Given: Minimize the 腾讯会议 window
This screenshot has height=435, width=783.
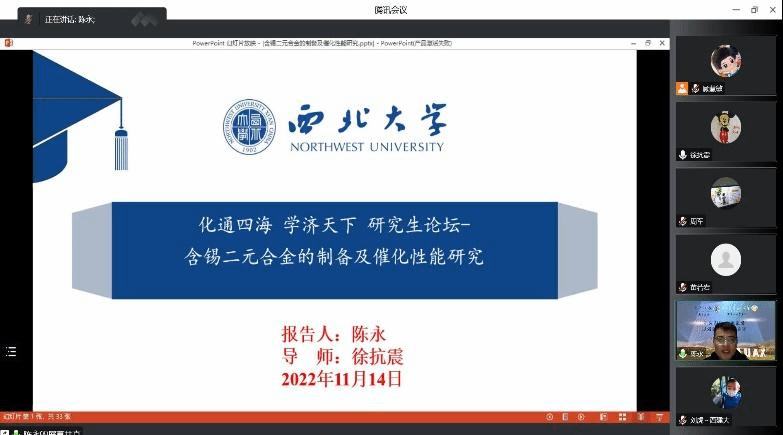Looking at the screenshot, I should coord(736,9).
